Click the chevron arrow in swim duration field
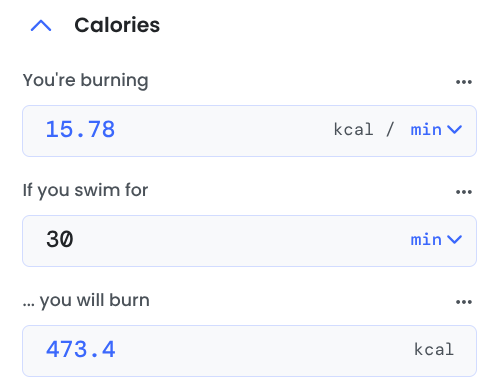 click(x=454, y=239)
